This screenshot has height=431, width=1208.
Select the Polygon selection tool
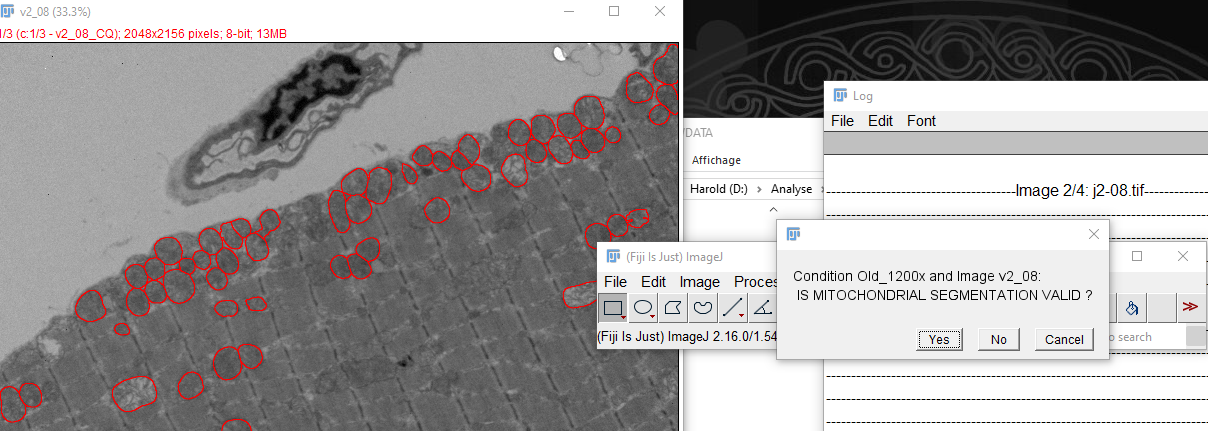[x=674, y=307]
